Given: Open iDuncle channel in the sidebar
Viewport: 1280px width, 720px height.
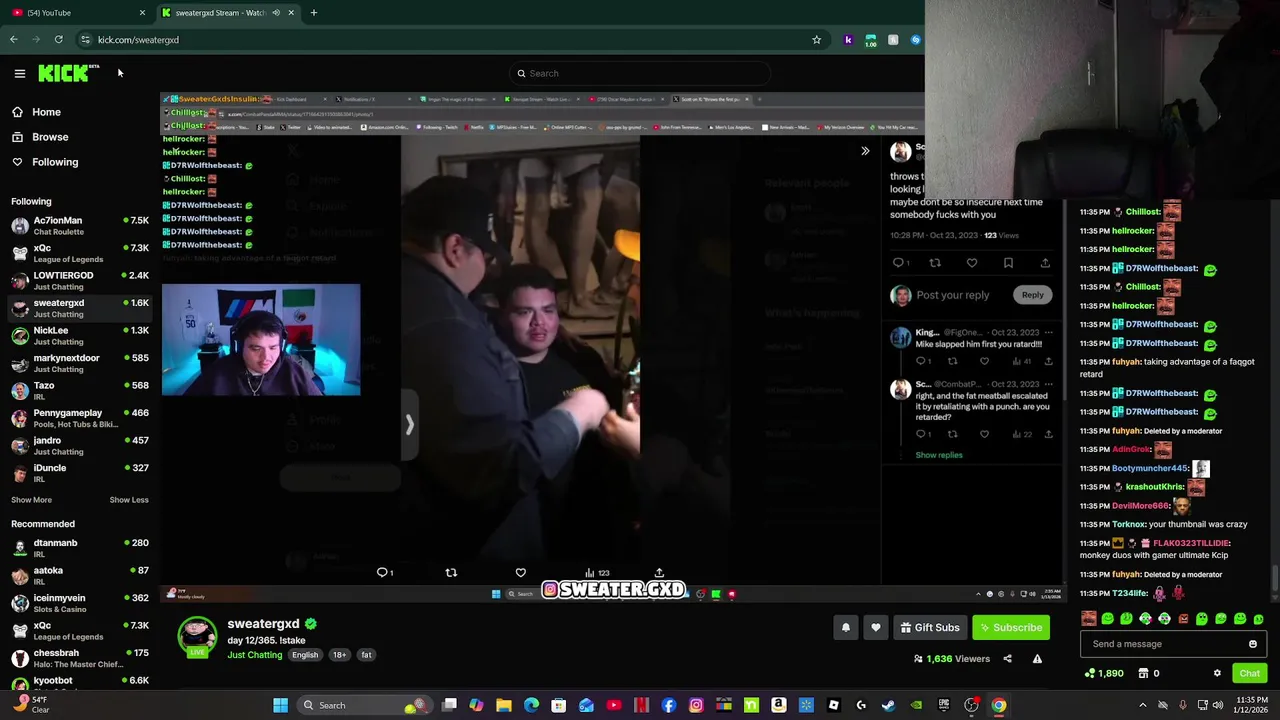Looking at the screenshot, I should point(80,474).
